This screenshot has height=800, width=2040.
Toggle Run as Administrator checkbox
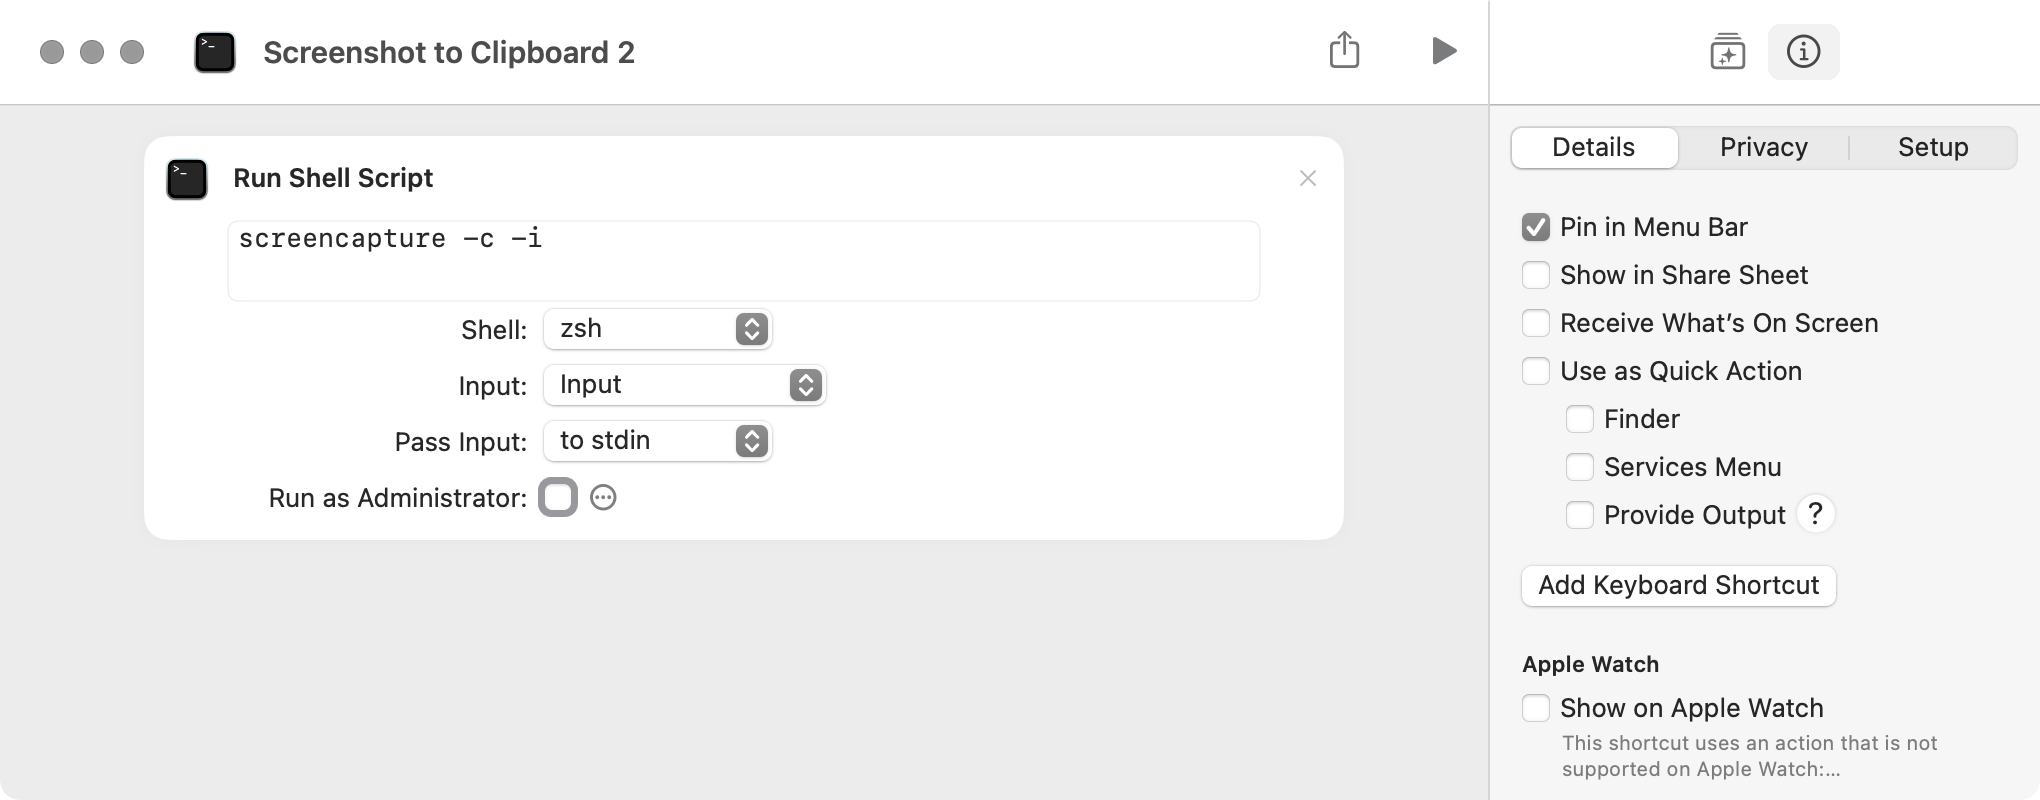click(x=558, y=497)
